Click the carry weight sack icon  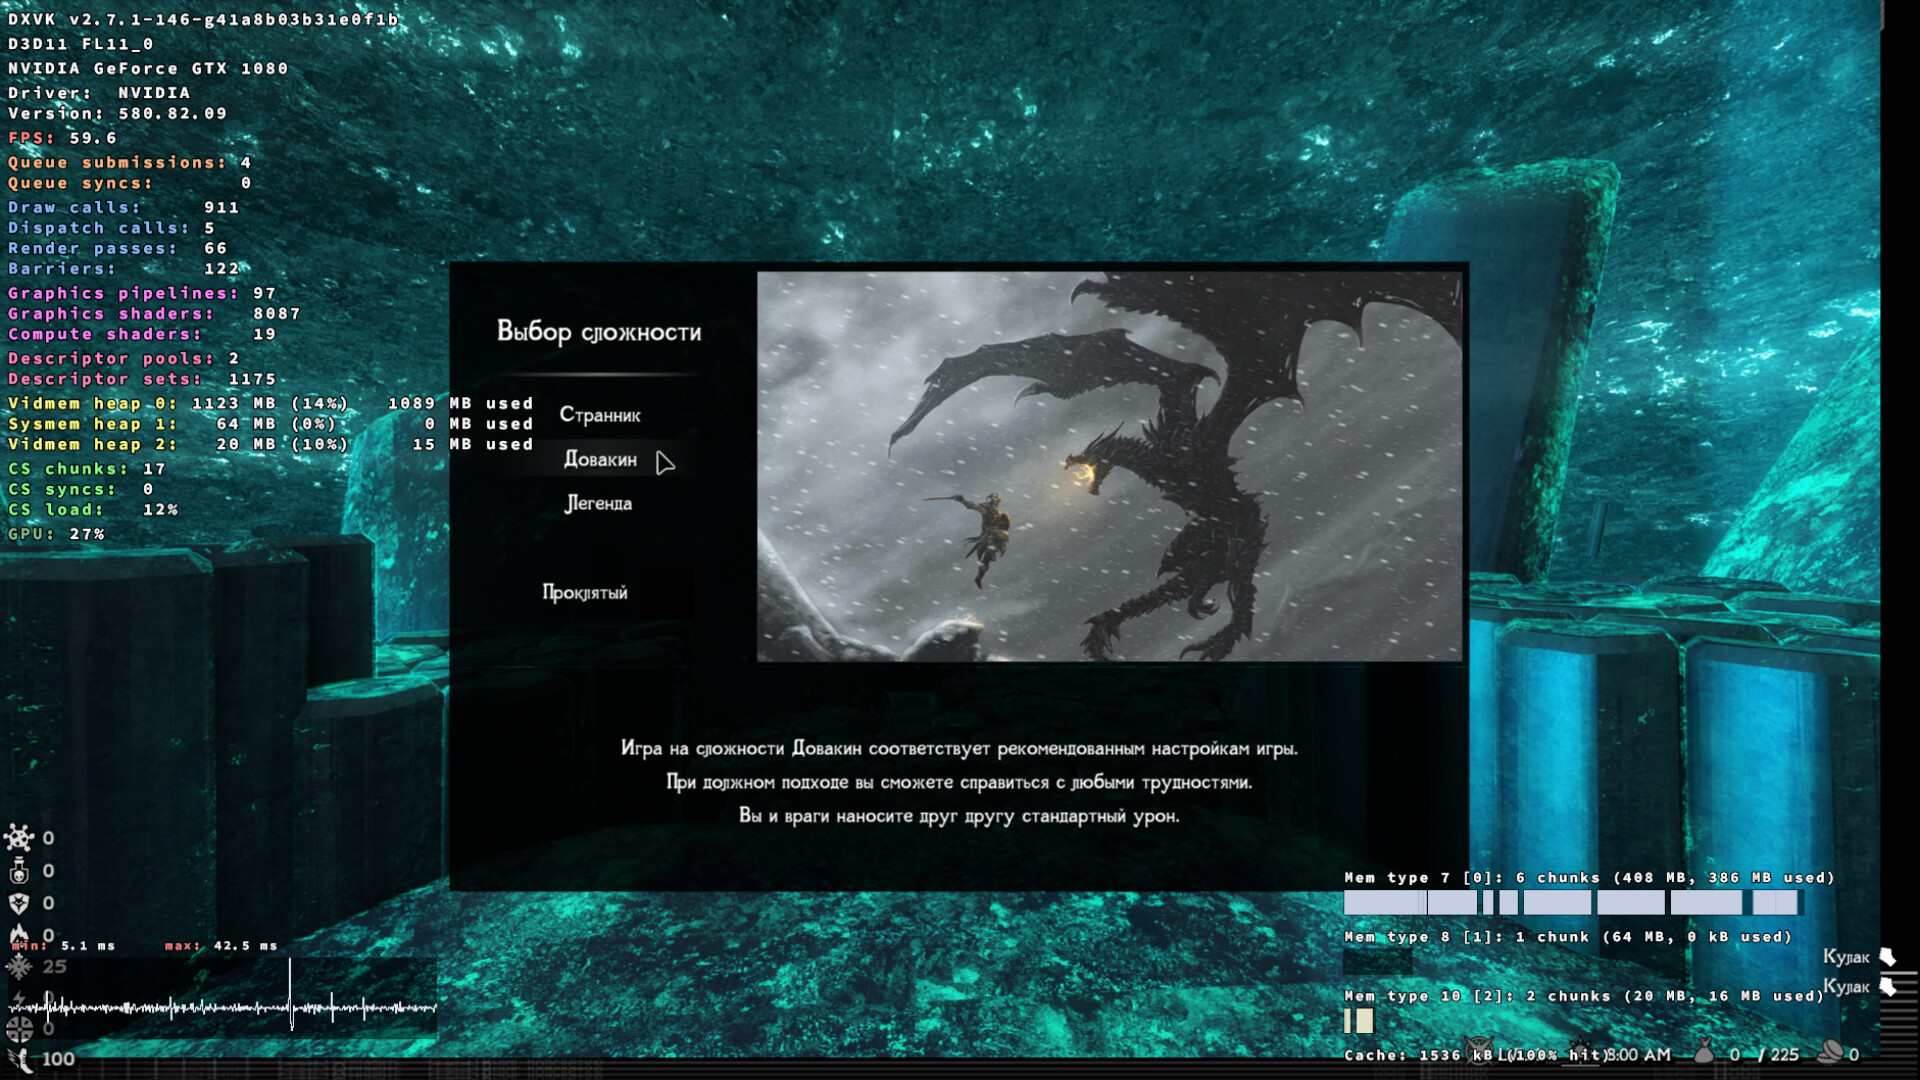(1704, 1052)
